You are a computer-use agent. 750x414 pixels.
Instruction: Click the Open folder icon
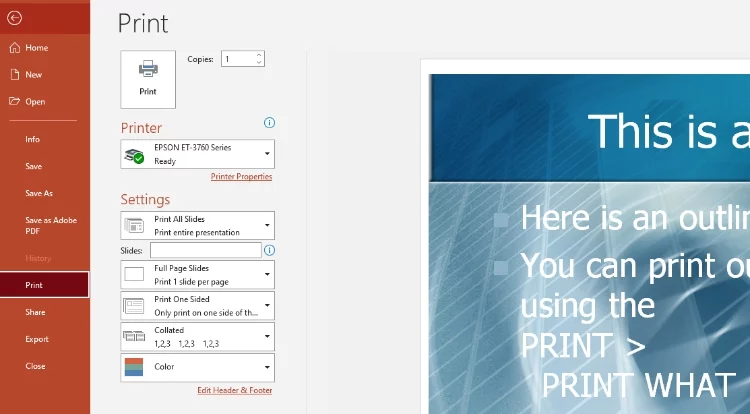coord(15,101)
